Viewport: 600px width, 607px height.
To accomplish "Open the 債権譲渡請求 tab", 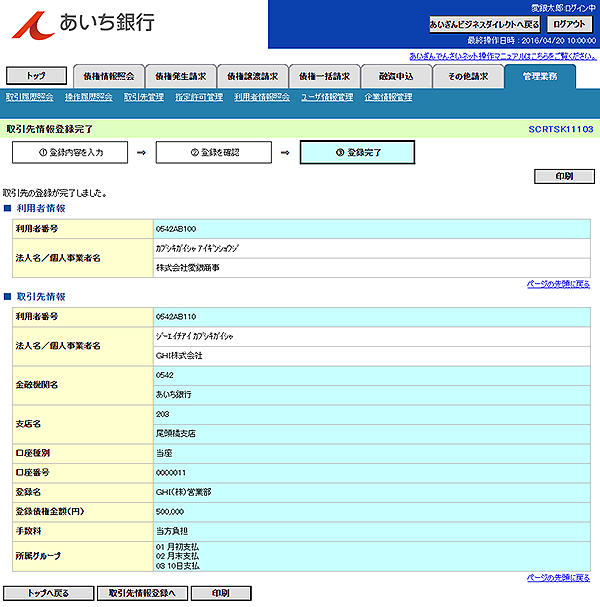I will pos(252,77).
